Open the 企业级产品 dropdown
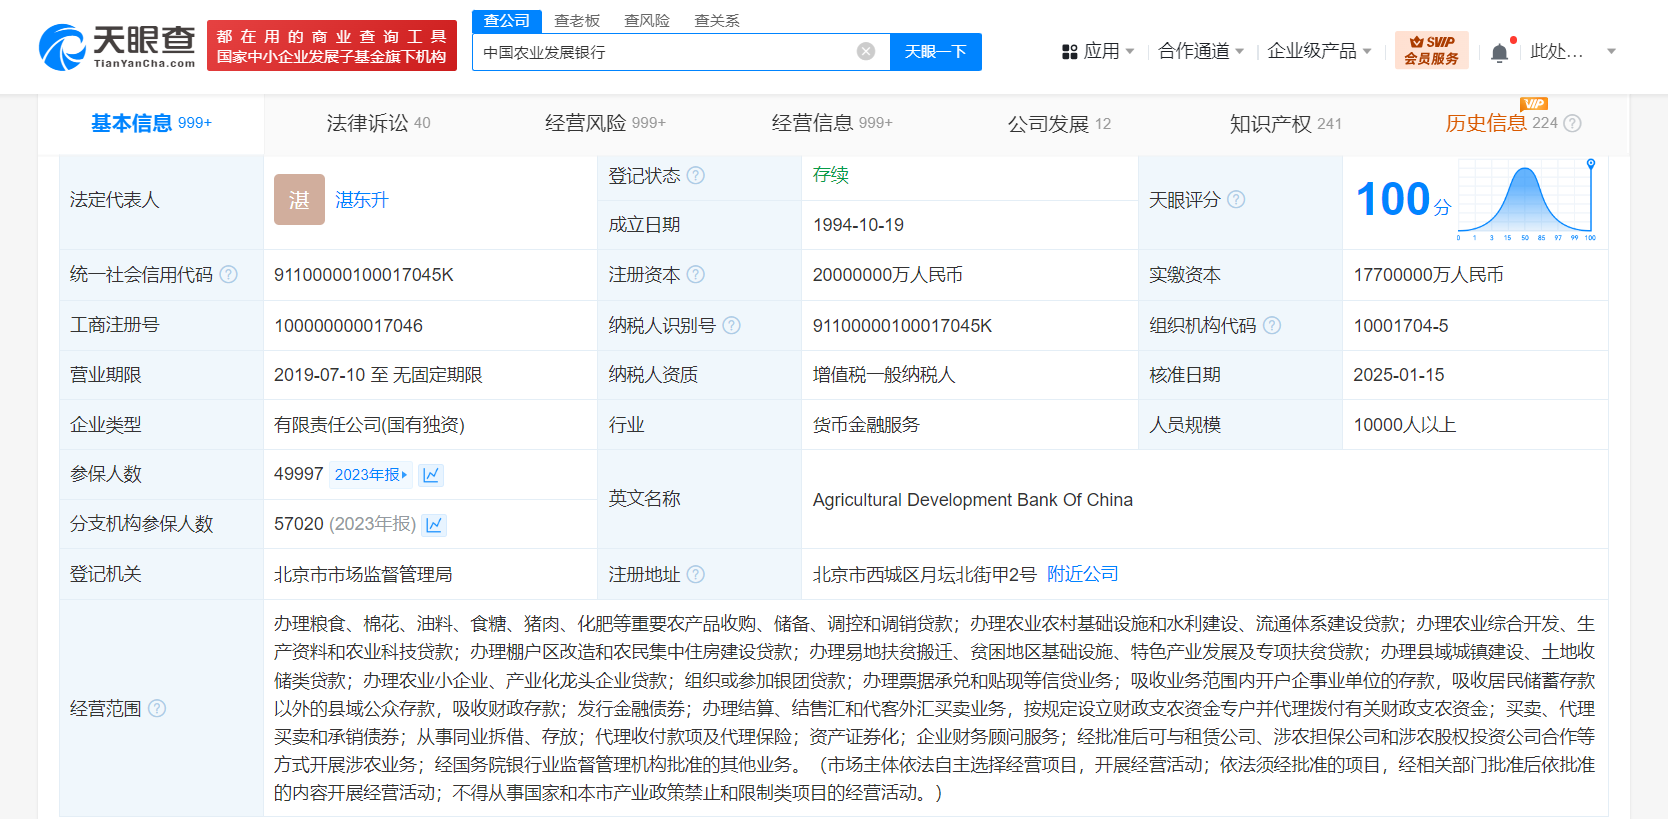1668x819 pixels. tap(1318, 51)
